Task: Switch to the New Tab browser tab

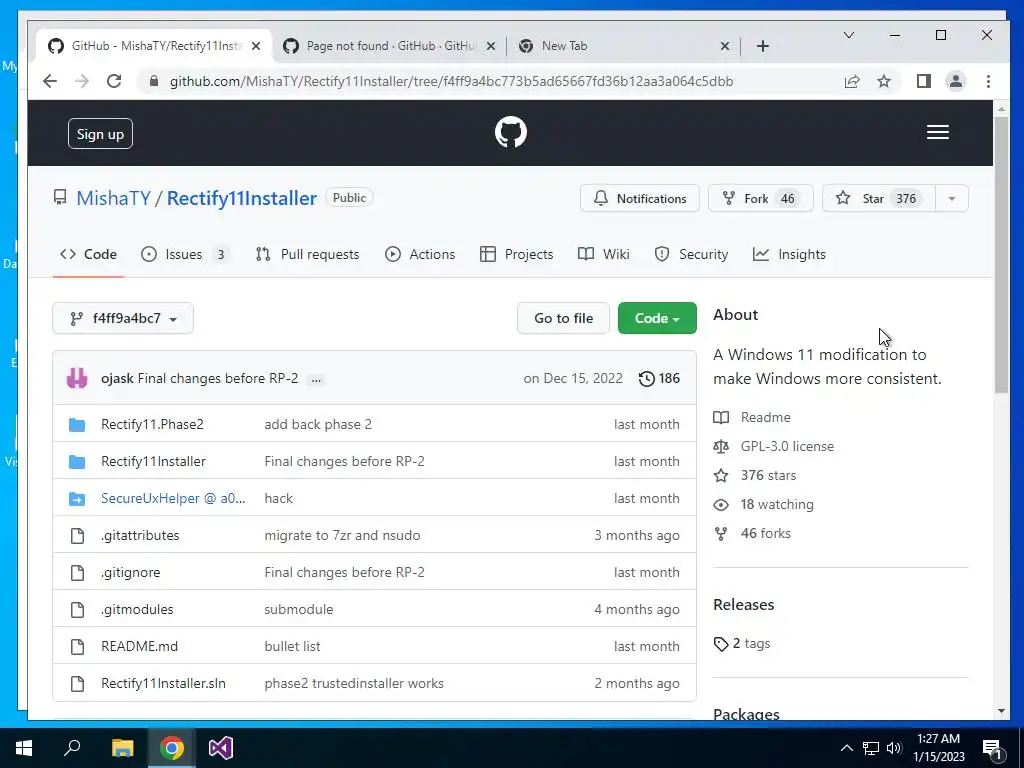Action: 624,46
